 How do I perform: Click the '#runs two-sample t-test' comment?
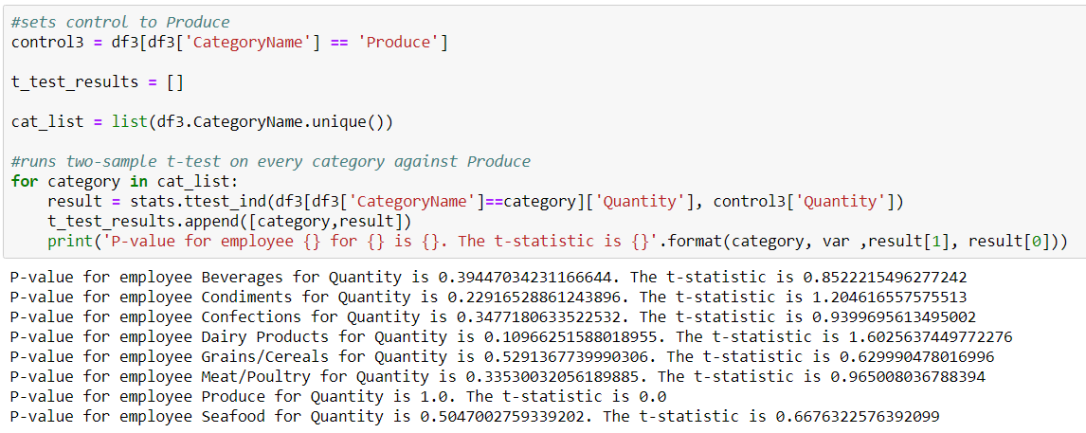(270, 161)
